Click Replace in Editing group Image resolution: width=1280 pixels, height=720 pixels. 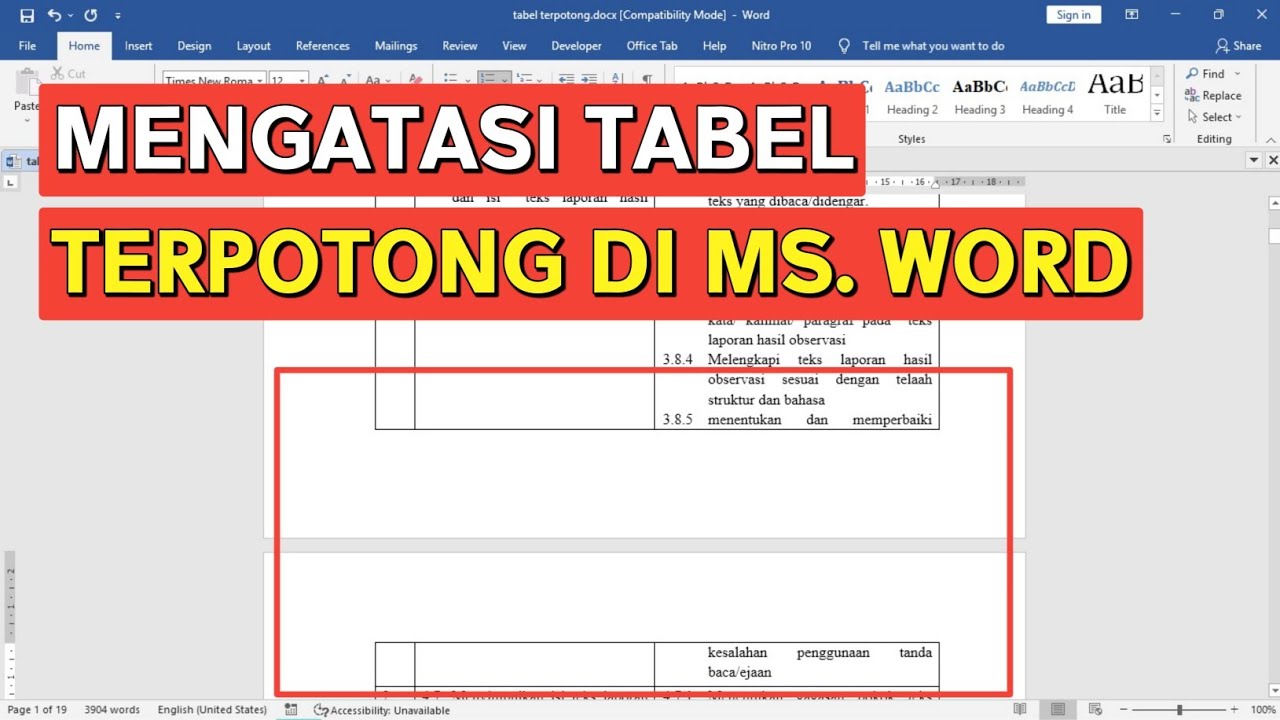[x=1212, y=96]
